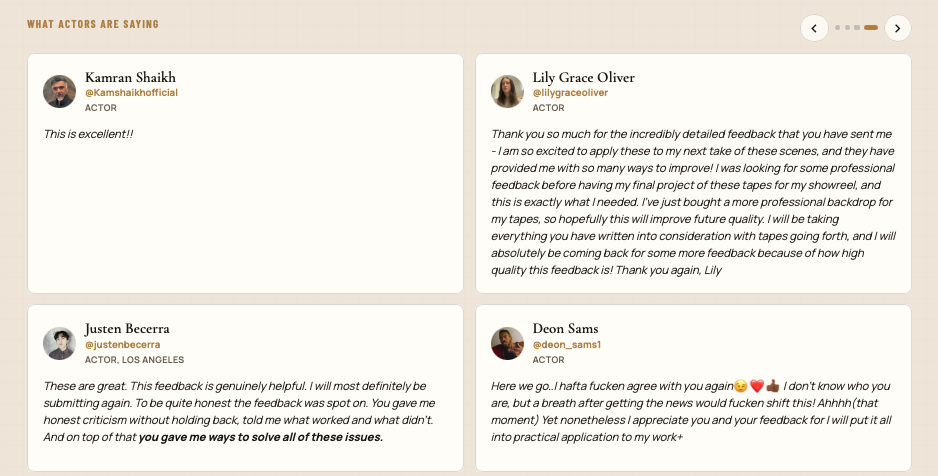Screen dimensions: 938x476
Task: Open Justen Becerra's profile avatar
Action: point(59,343)
